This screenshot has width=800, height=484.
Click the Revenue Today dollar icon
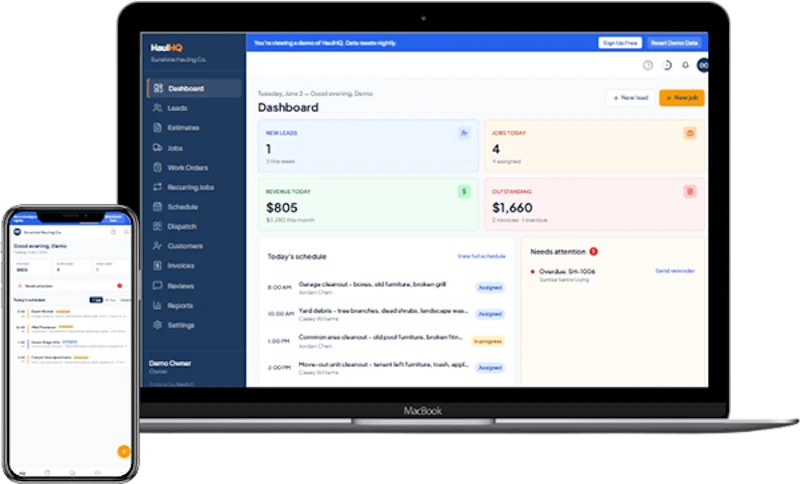click(464, 192)
